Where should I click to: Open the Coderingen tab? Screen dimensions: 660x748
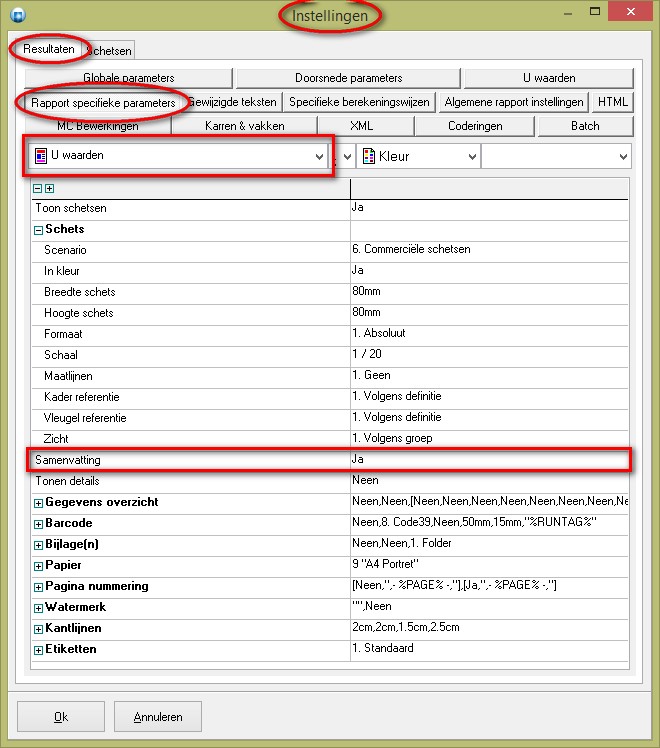475,126
